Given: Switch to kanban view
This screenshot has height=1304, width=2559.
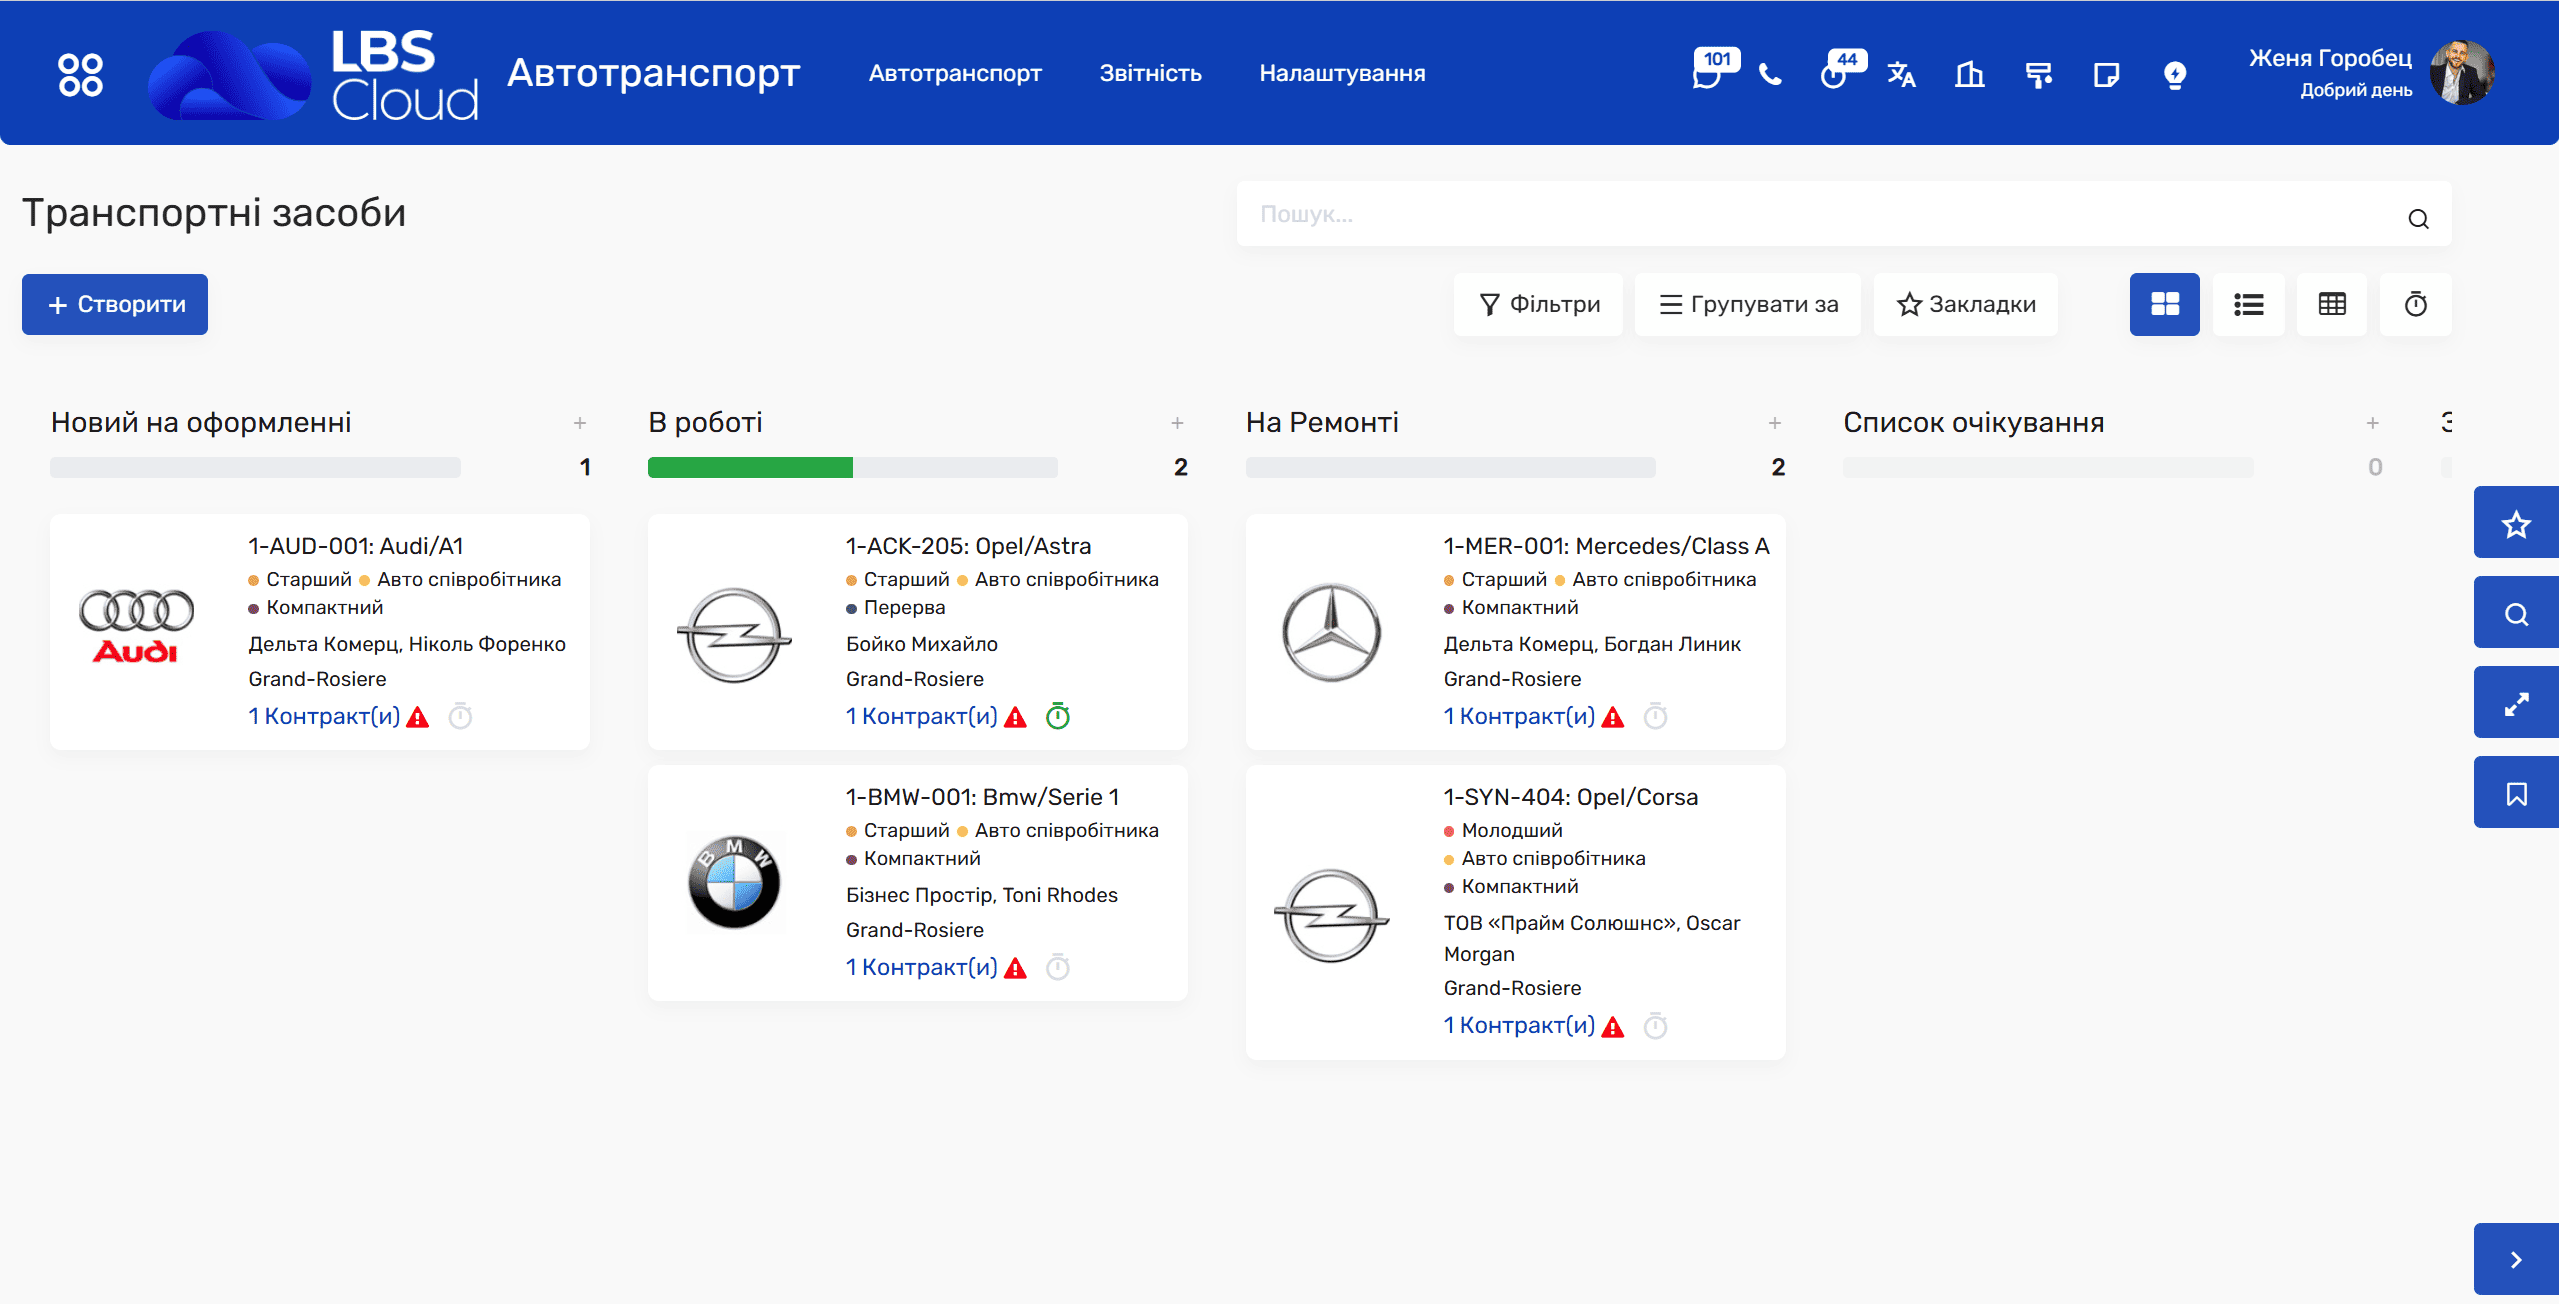Looking at the screenshot, I should (2165, 304).
